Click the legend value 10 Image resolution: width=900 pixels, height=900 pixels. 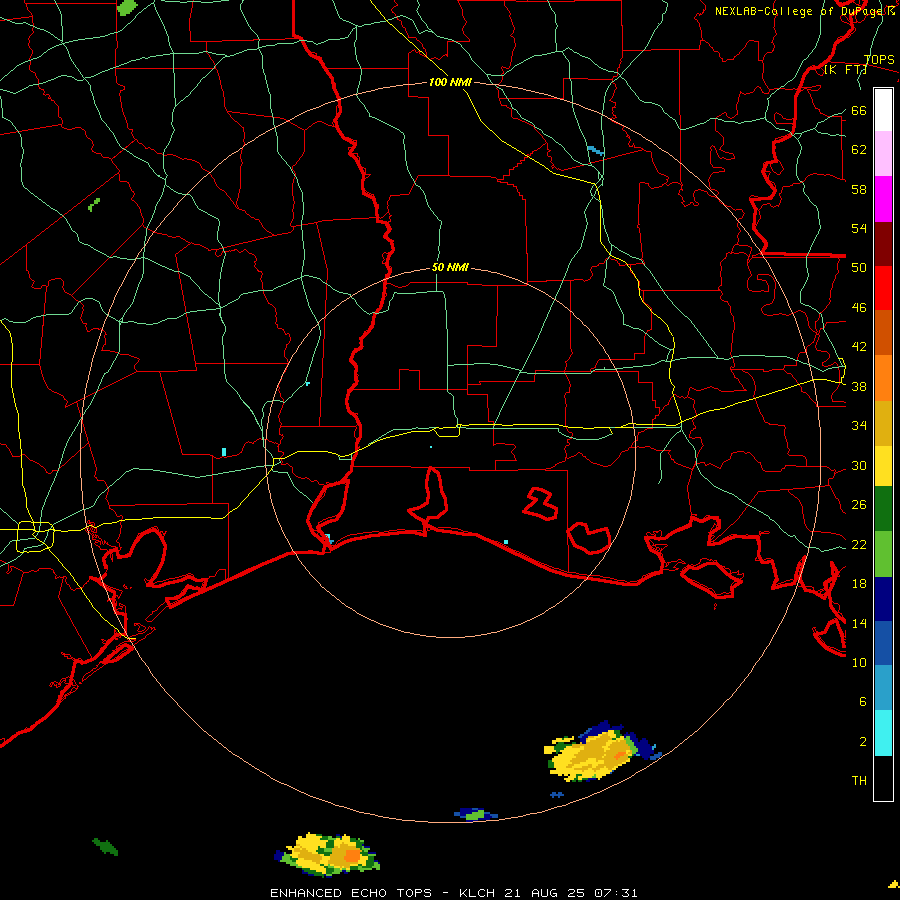click(x=859, y=662)
